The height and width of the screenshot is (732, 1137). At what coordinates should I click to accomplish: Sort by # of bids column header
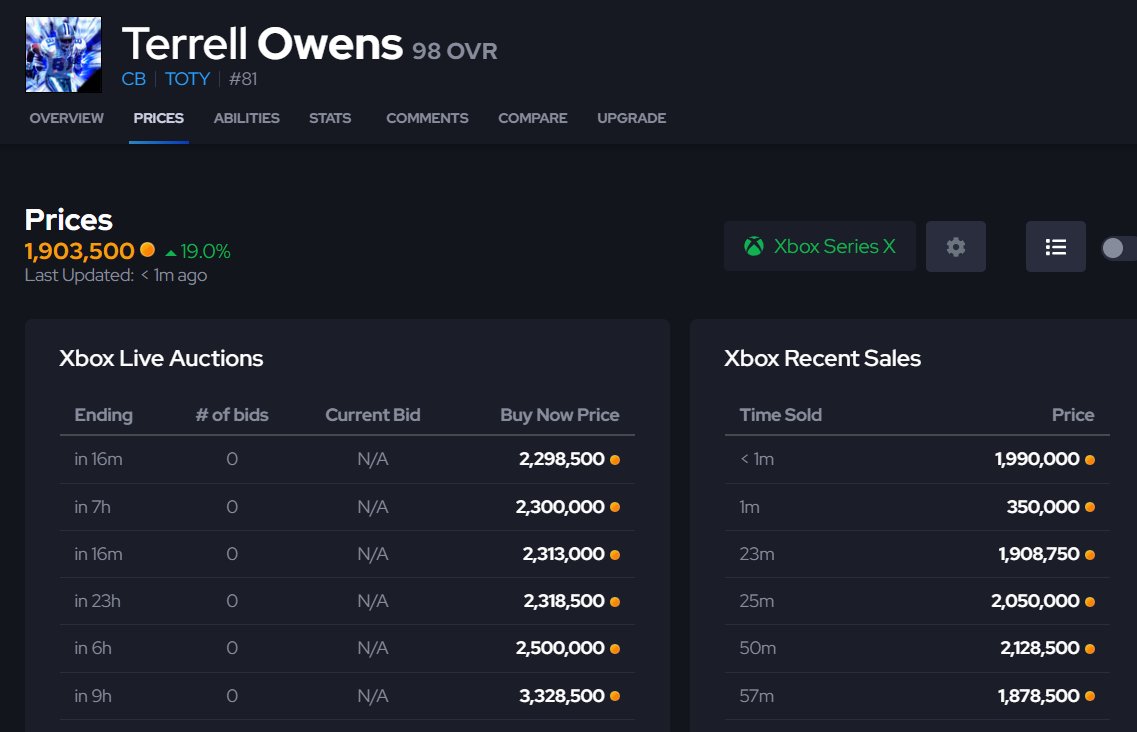[232, 415]
